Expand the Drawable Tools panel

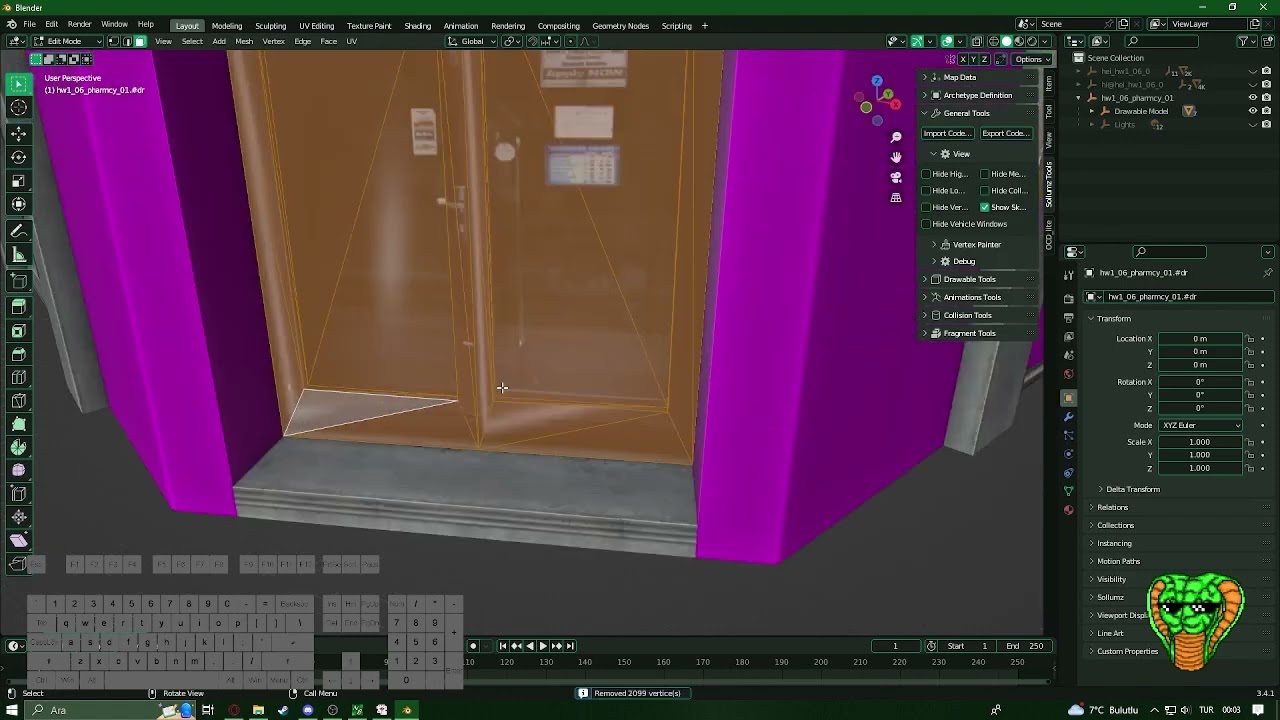[979, 279]
